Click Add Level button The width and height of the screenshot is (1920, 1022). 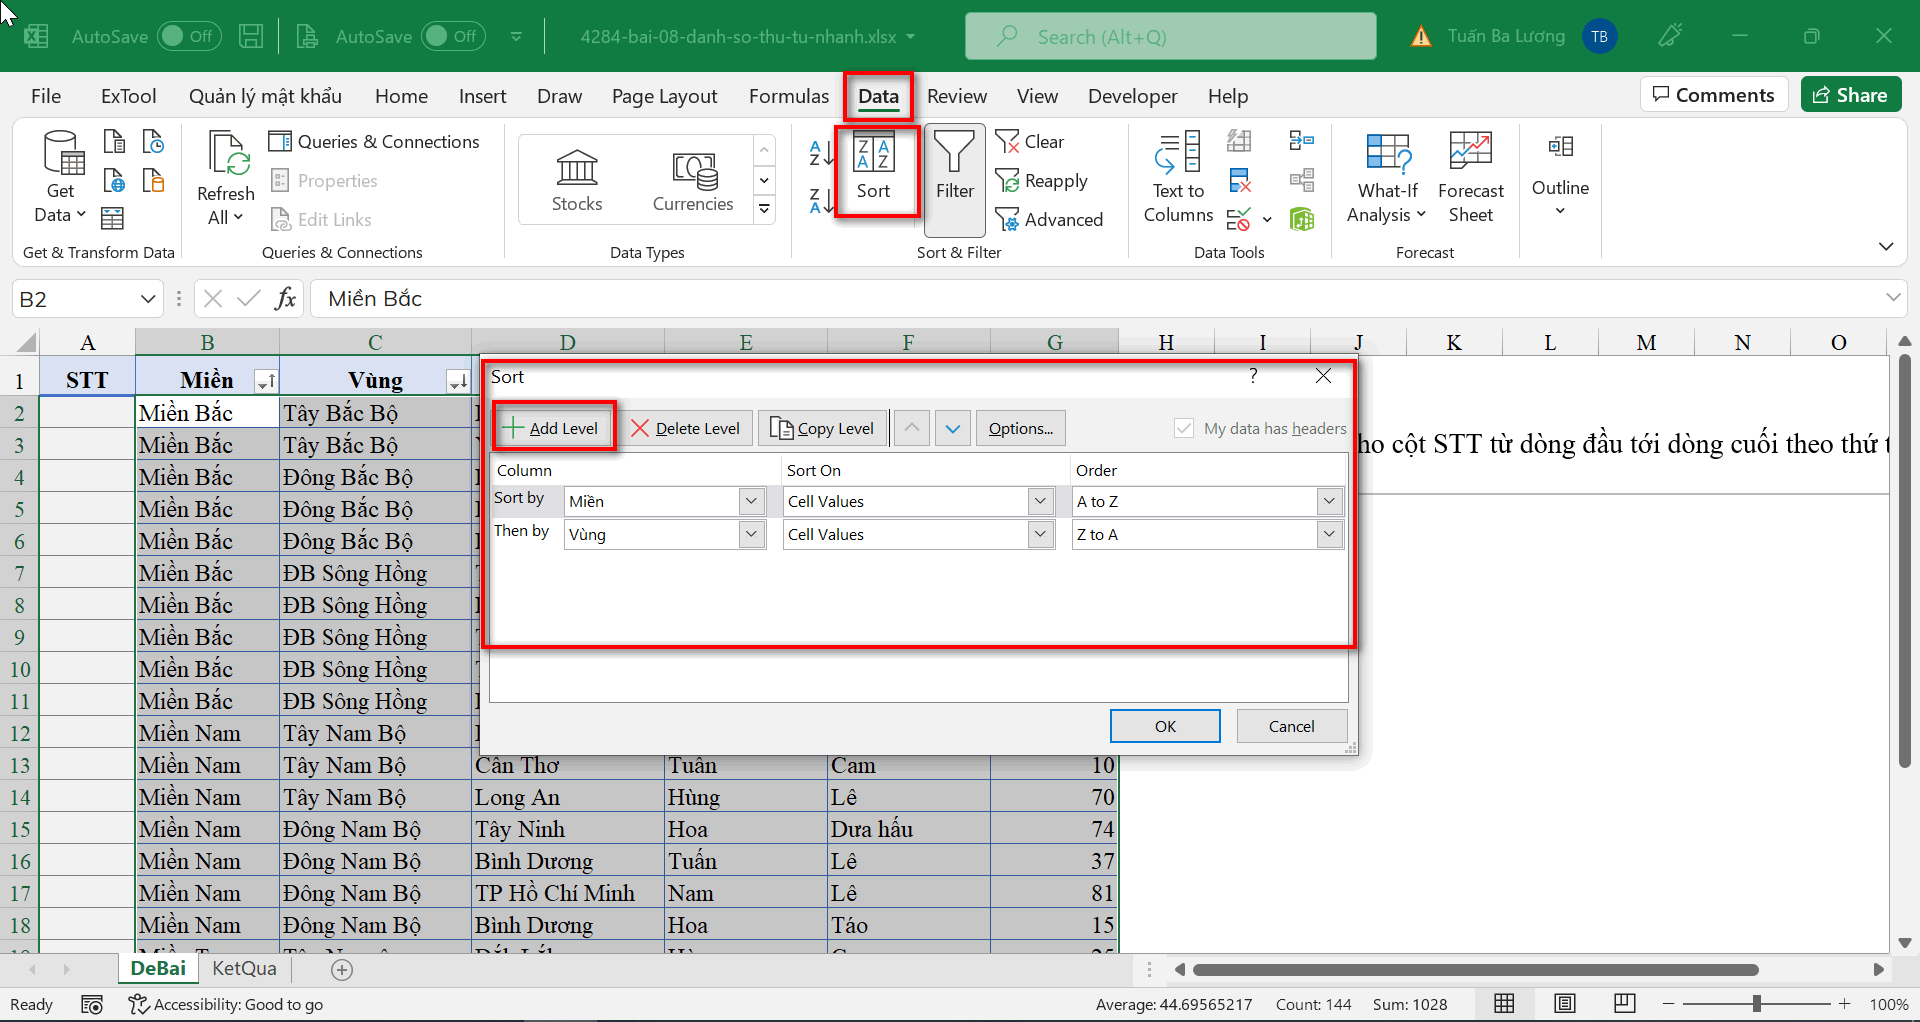[553, 428]
